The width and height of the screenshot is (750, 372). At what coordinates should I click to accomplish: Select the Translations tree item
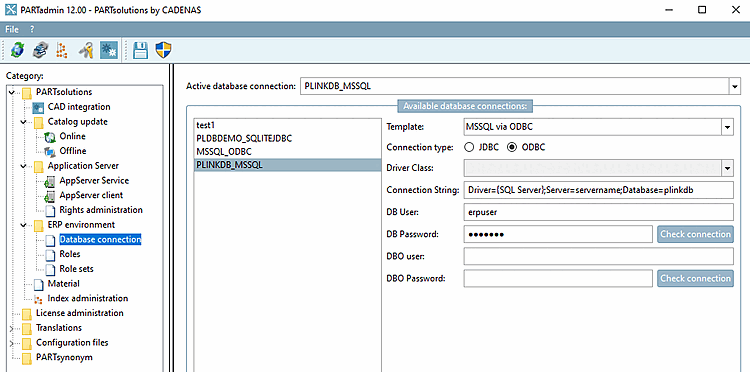(x=59, y=328)
